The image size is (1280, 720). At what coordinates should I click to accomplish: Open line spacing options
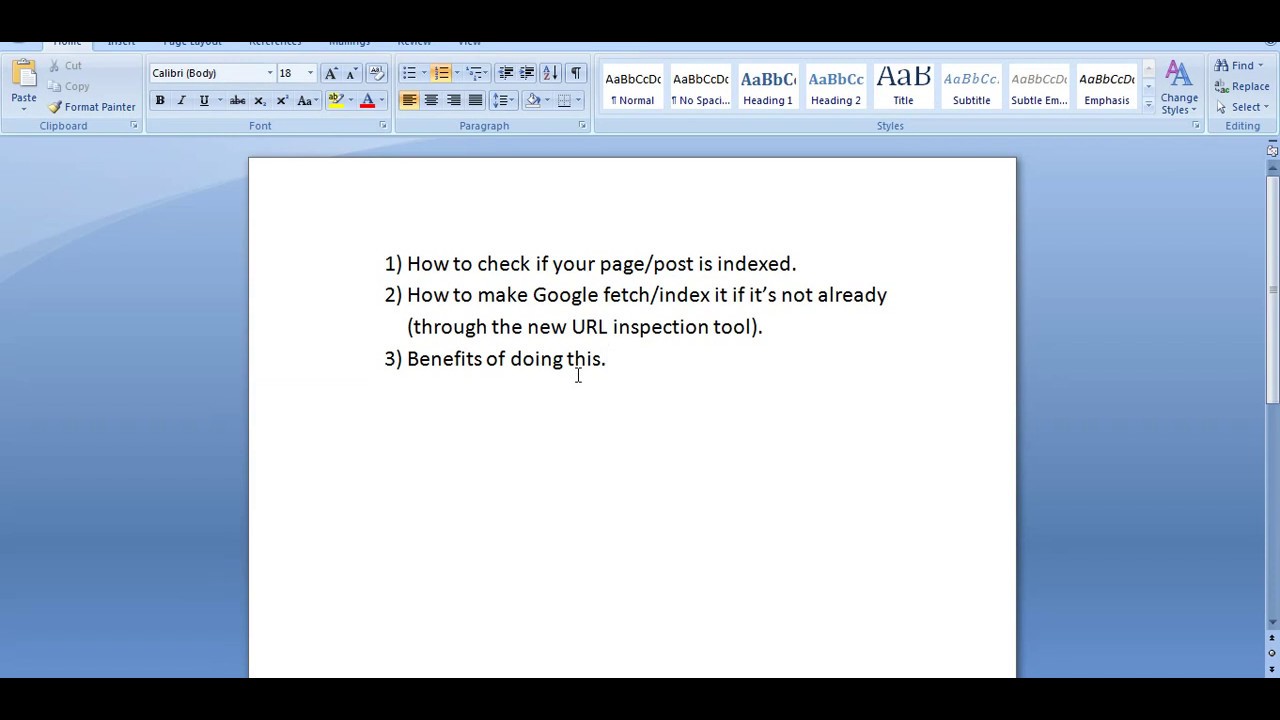click(x=502, y=100)
